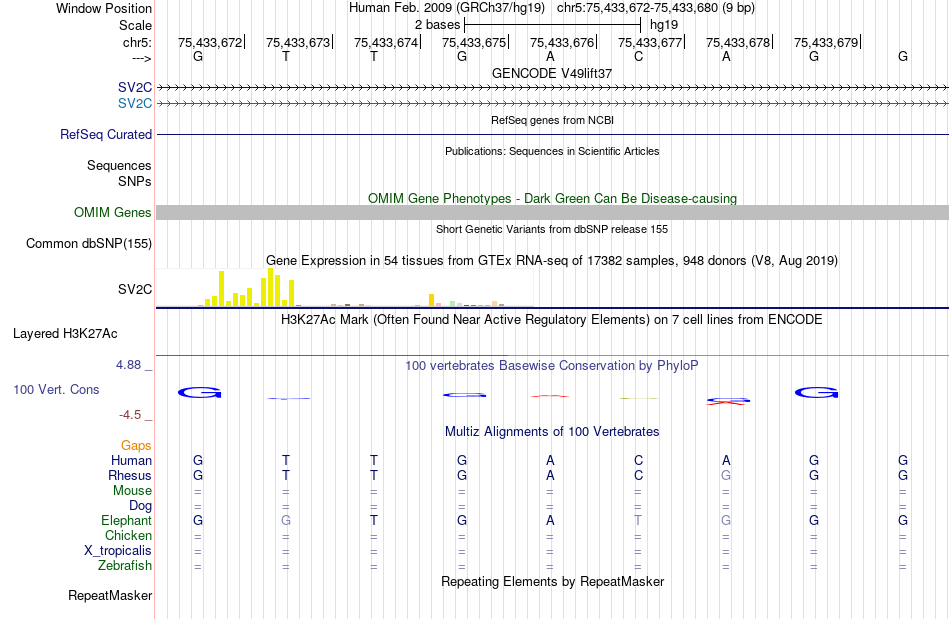Click position label 75,433,677
The height and width of the screenshot is (619, 950).
[650, 42]
